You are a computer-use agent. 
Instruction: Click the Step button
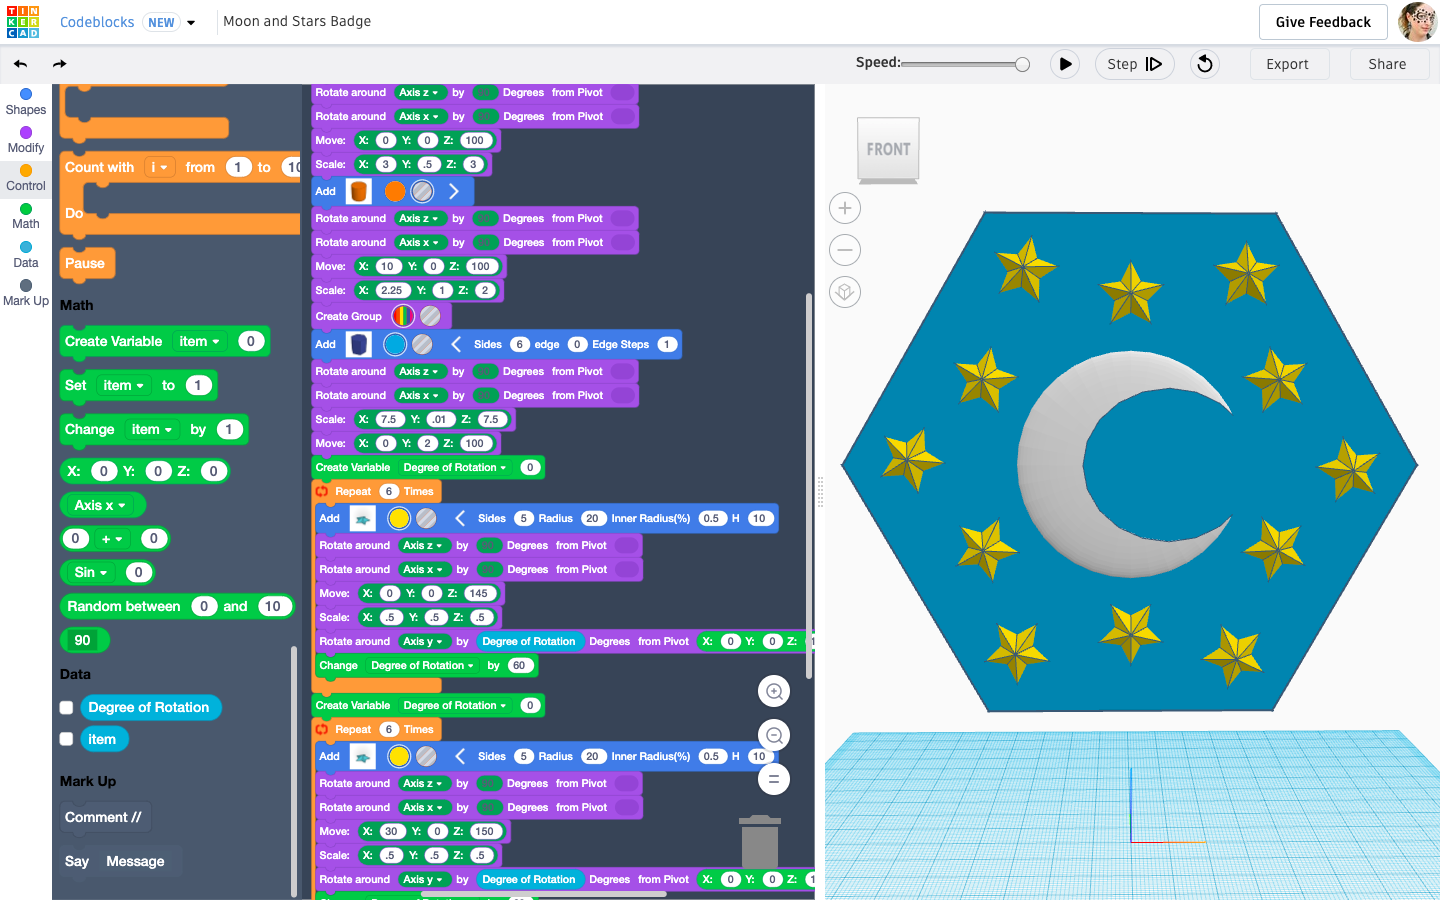1134,62
